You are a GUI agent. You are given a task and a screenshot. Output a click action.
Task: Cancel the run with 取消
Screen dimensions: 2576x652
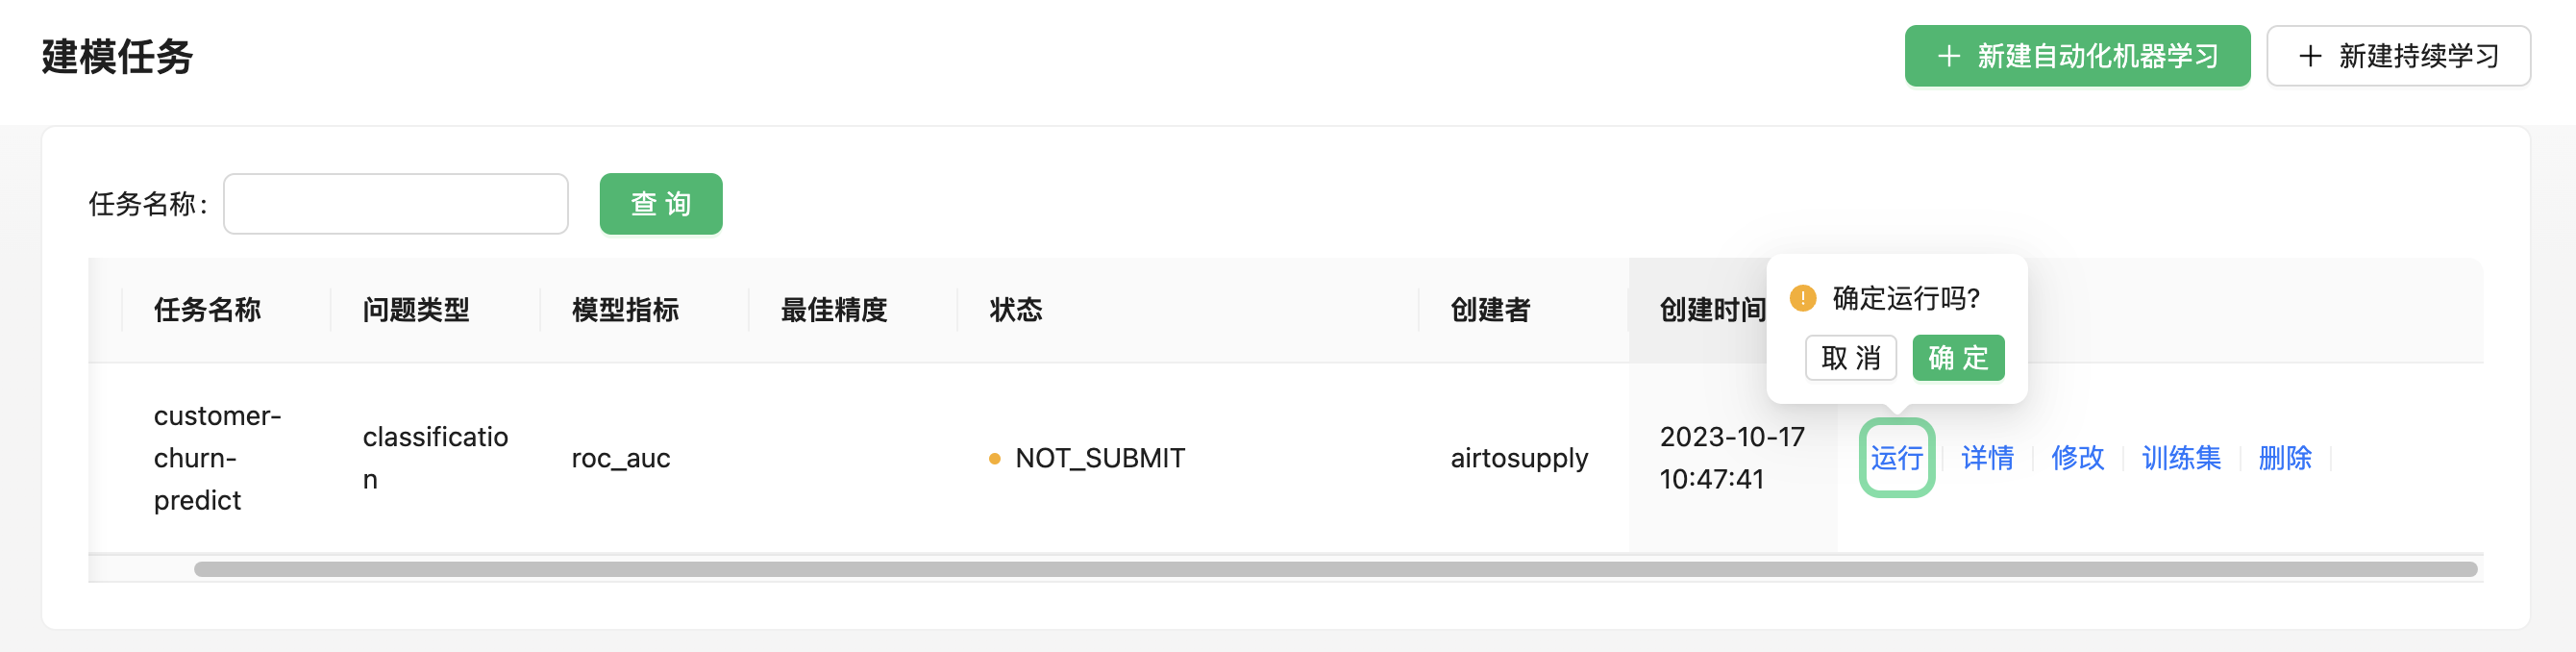tap(1850, 358)
